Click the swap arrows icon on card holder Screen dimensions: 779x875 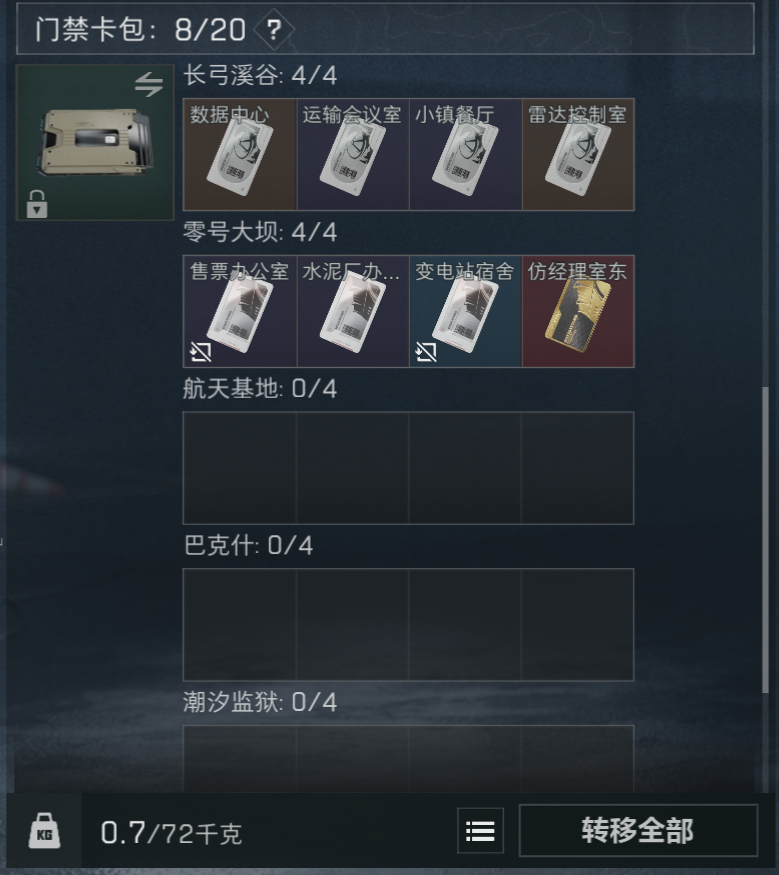(149, 85)
